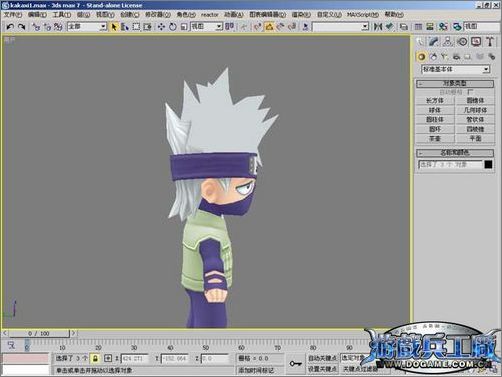Screen dimensions: 502x377
Task: Select the Geometry category icon
Action: [421, 57]
